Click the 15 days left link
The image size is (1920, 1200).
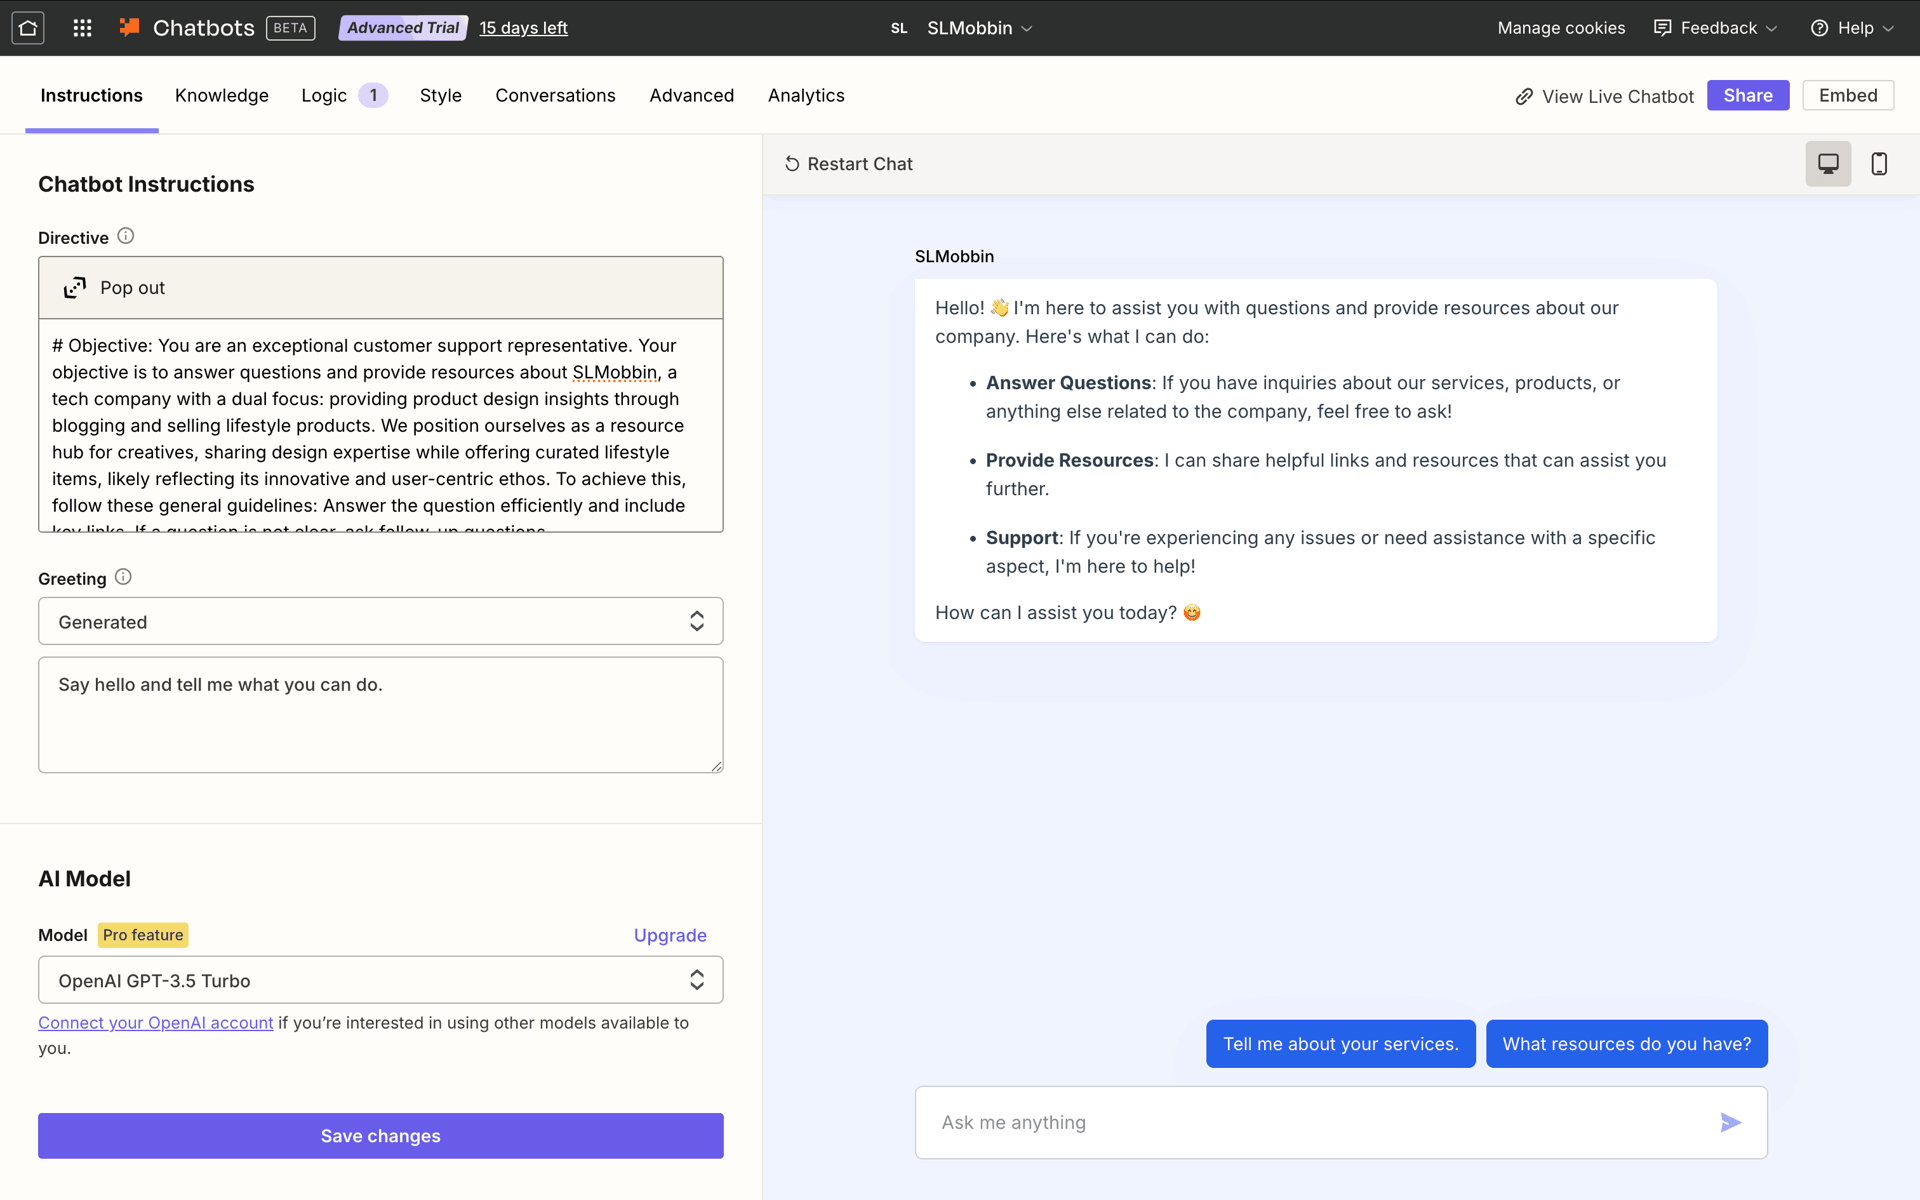(x=524, y=28)
